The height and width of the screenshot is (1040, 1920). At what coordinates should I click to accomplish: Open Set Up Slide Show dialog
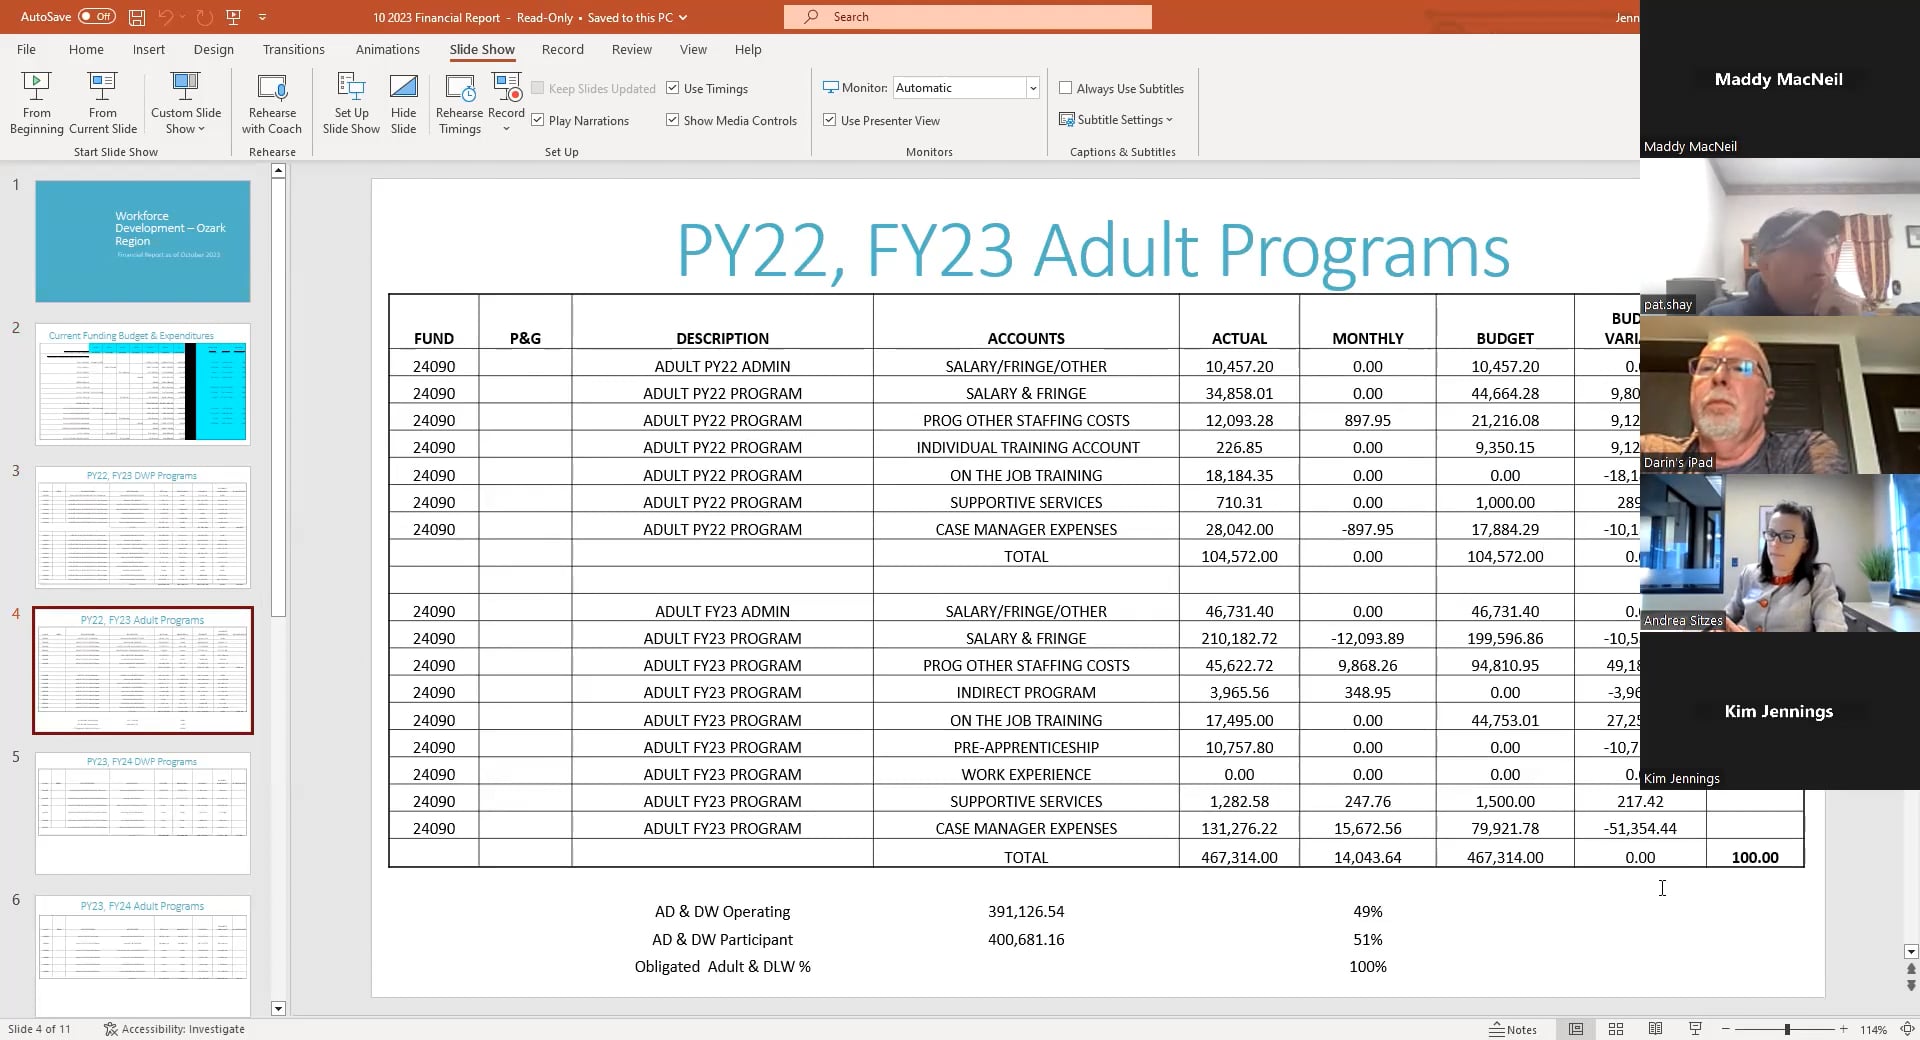click(351, 102)
